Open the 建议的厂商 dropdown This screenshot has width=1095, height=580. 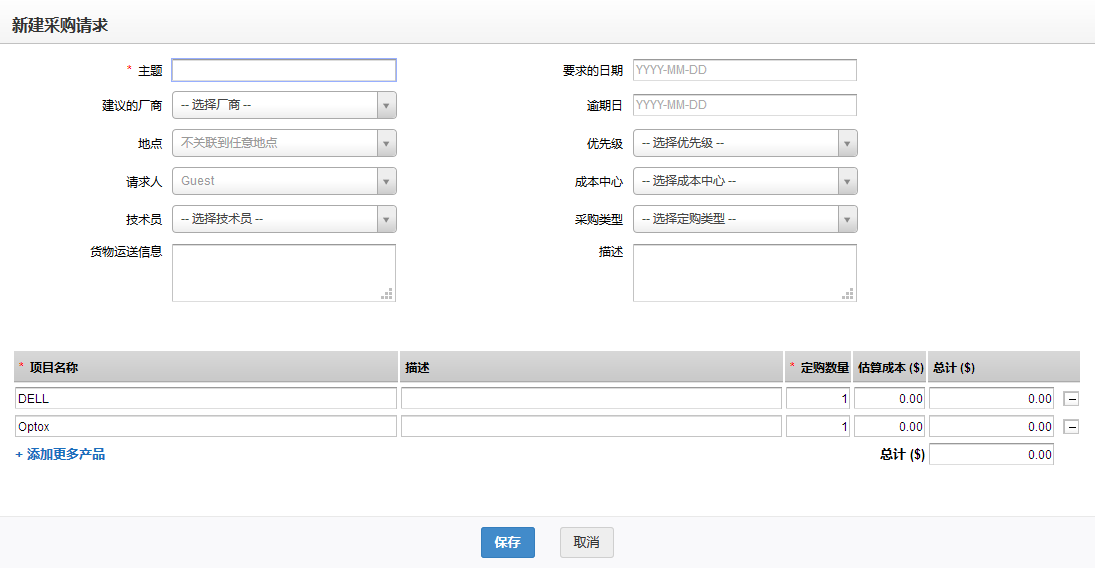click(284, 105)
